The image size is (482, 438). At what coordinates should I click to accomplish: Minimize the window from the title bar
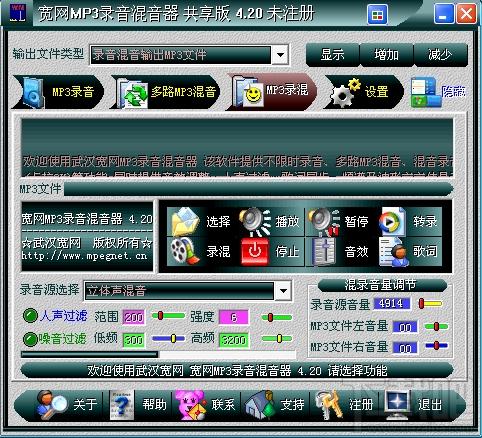(x=444, y=14)
